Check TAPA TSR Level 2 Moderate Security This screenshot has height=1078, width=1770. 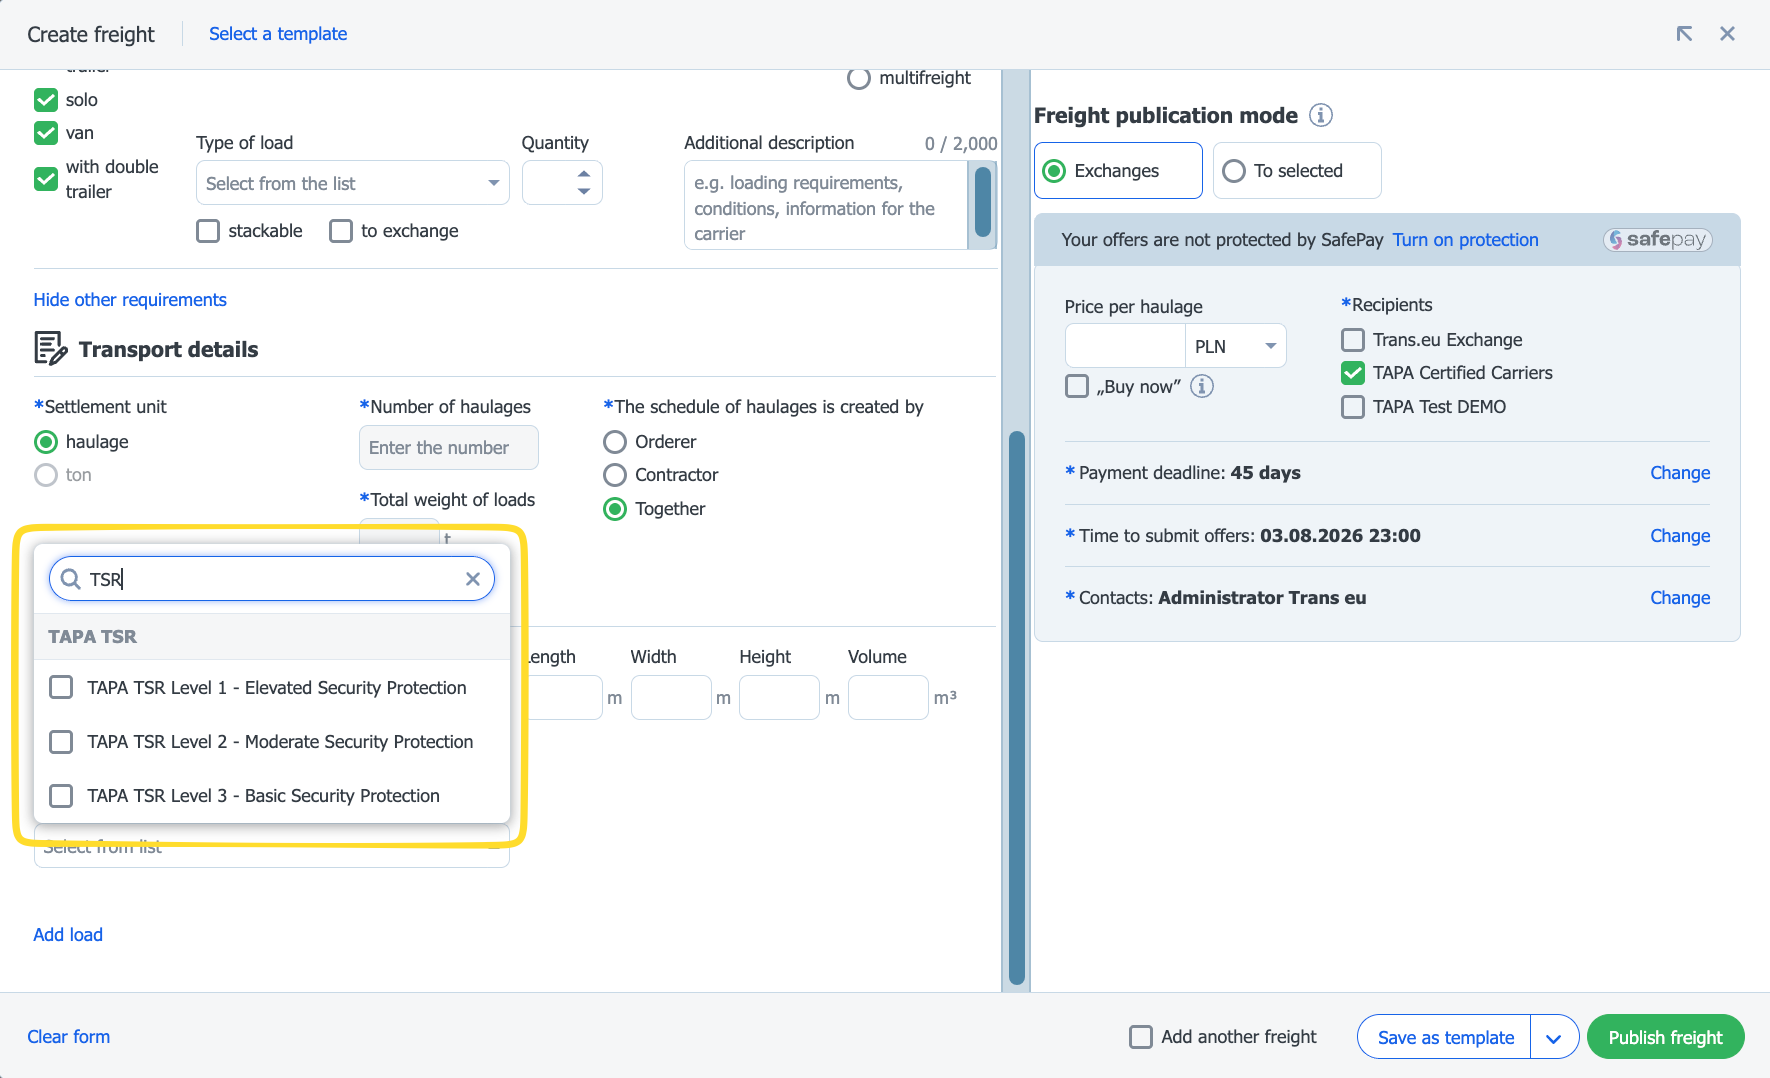(61, 742)
